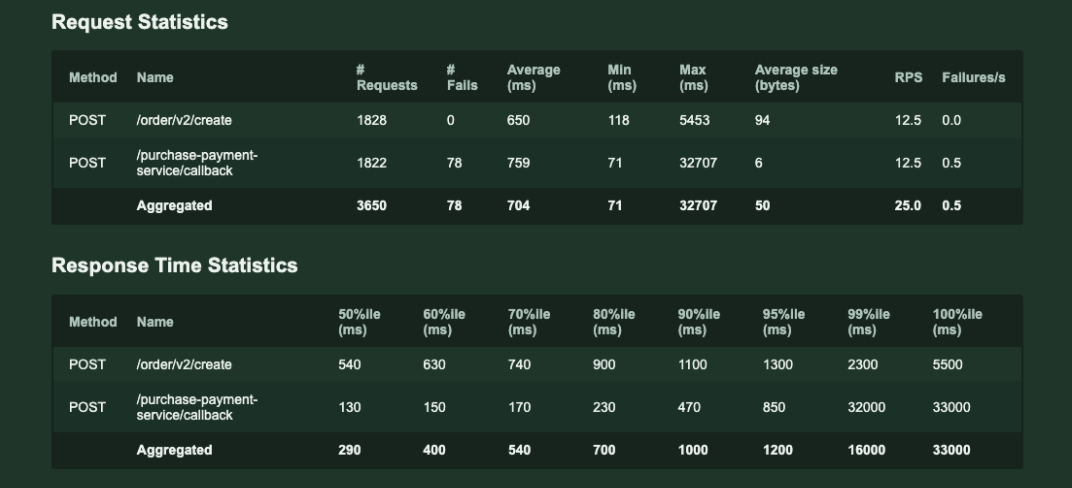Click the "Response Time Statistics" section heading

(x=174, y=266)
